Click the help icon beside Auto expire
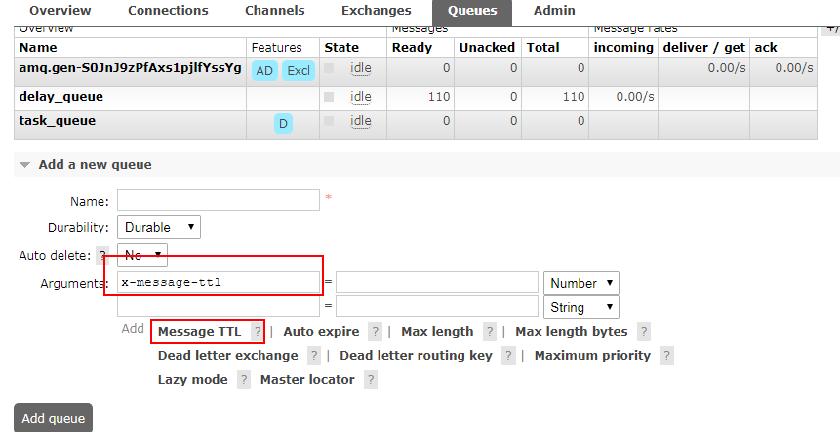840x432 pixels. point(376,332)
